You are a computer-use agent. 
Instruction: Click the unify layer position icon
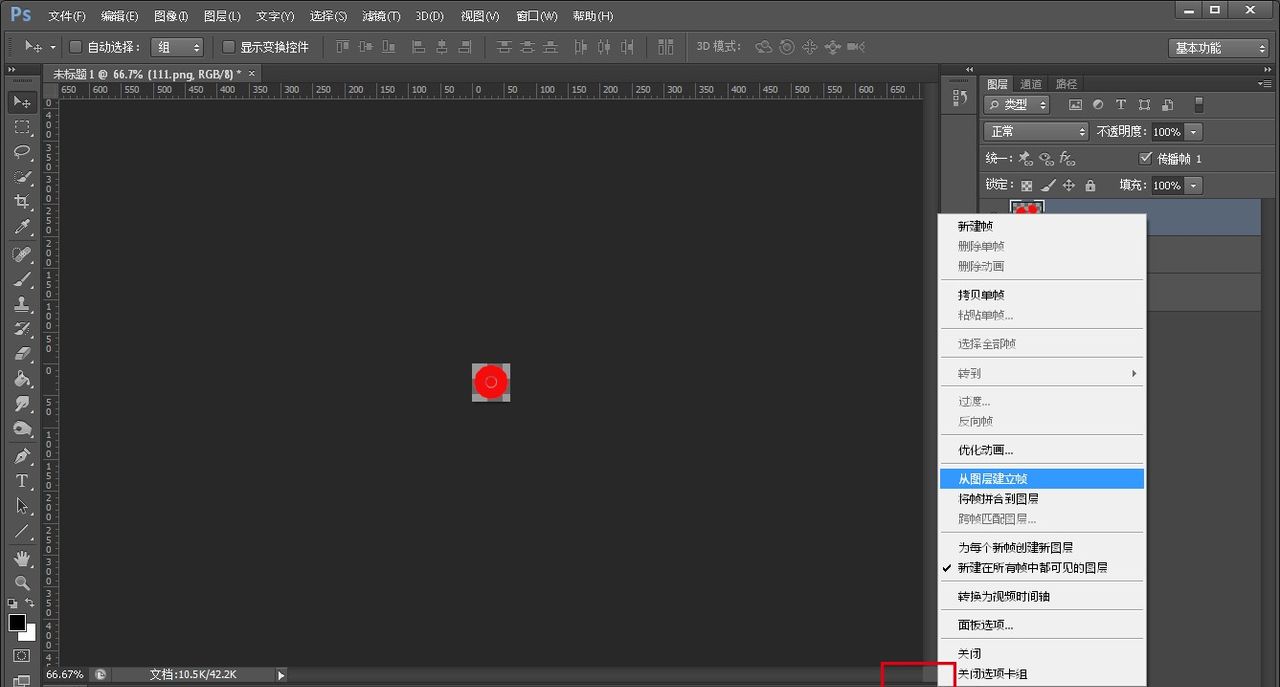click(x=1026, y=158)
